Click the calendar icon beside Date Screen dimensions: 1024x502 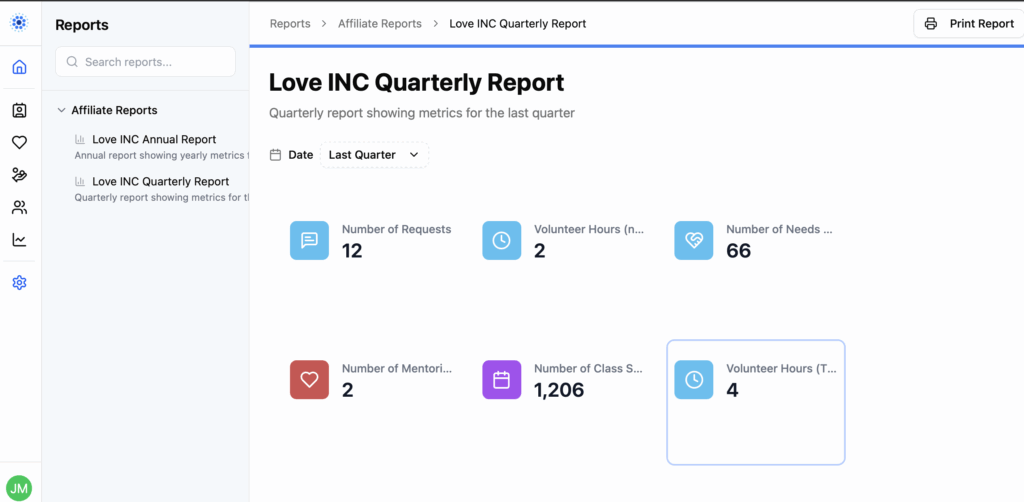click(x=276, y=155)
